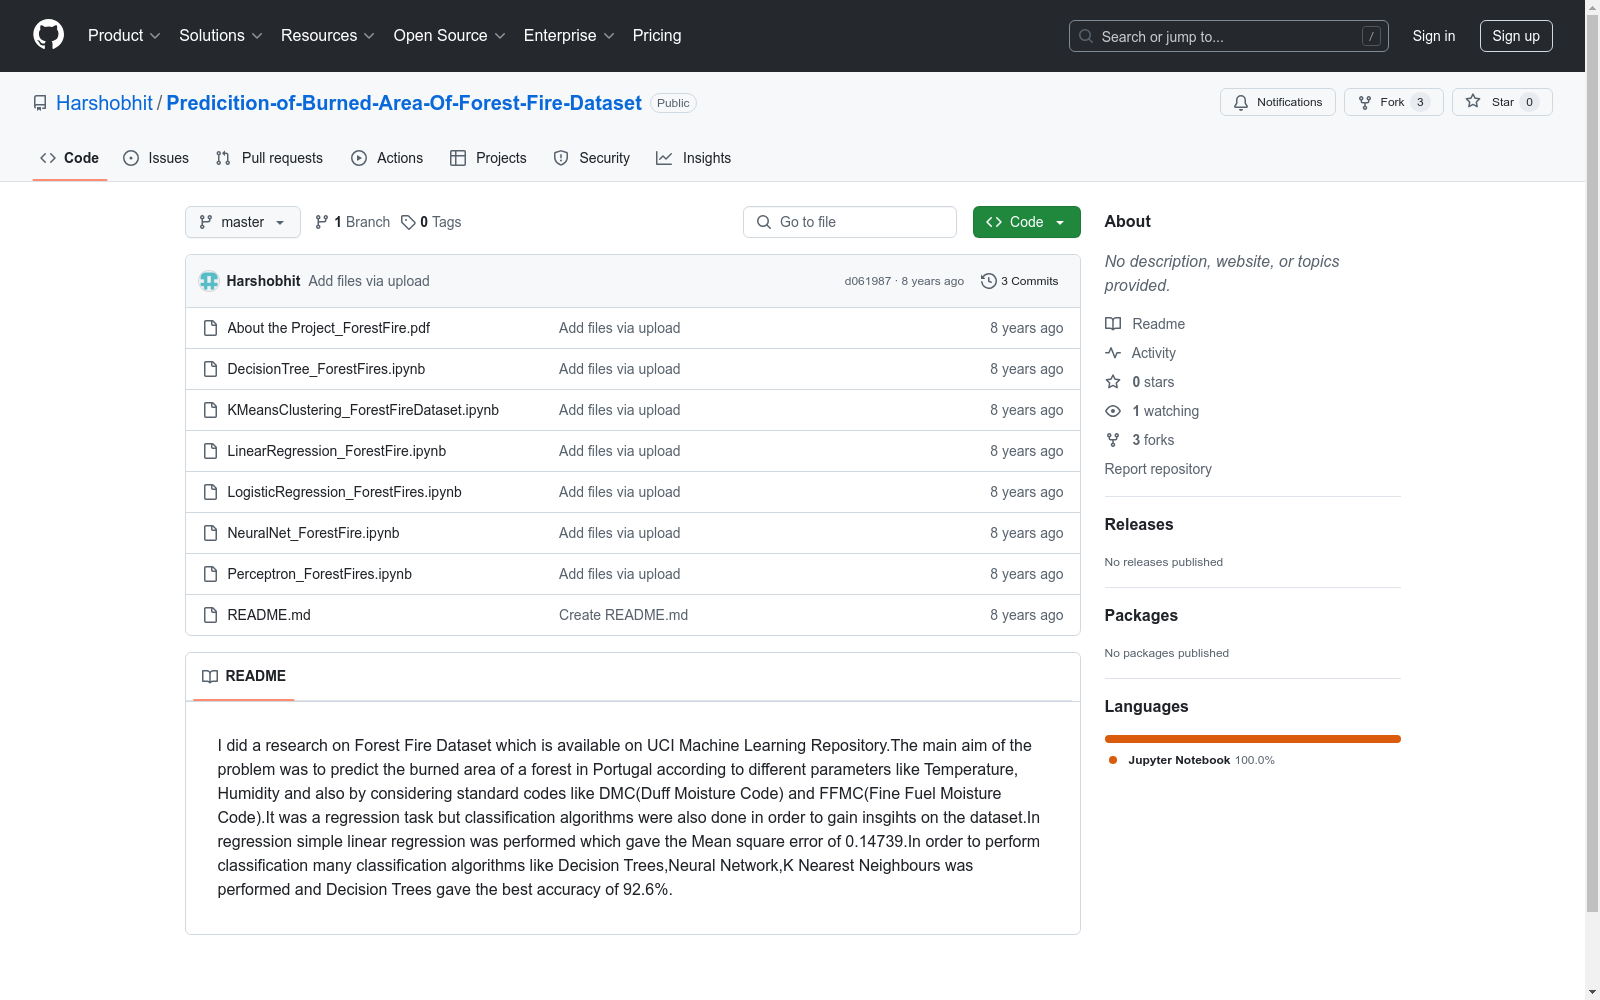Screen dimensions: 1600x1000
Task: Click file icon for LinearRegression_ForestFire.ipynb
Action: (x=210, y=451)
